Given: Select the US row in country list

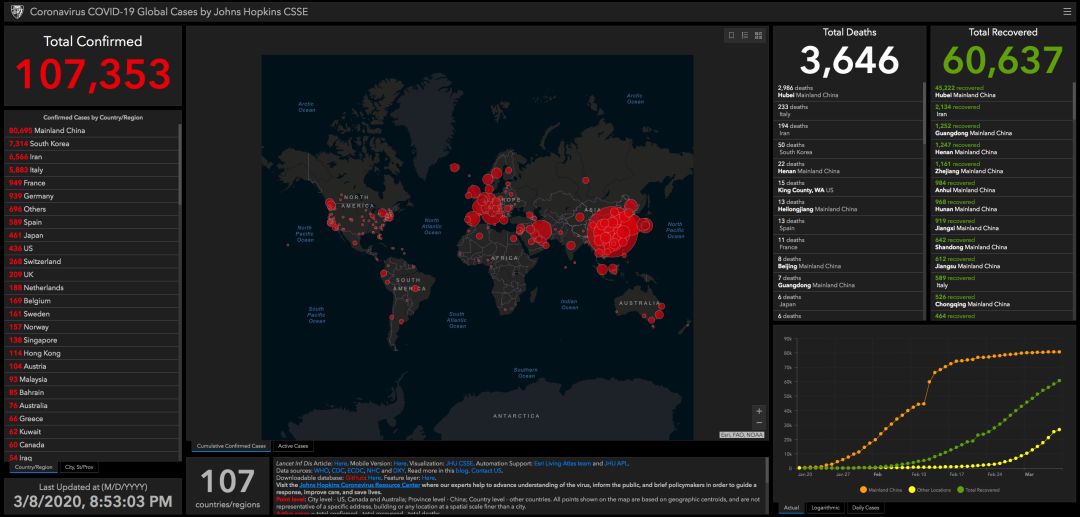Looking at the screenshot, I should [x=92, y=248].
